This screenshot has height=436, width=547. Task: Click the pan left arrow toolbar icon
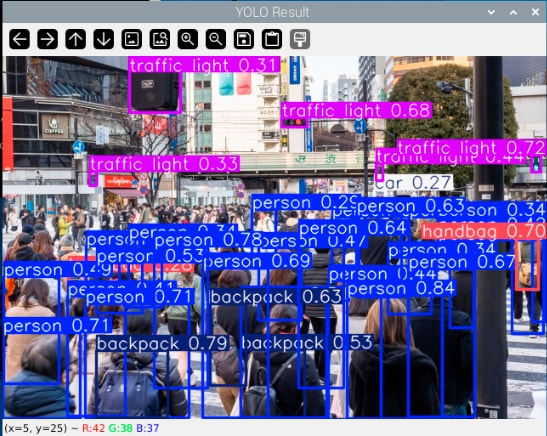pyautogui.click(x=20, y=39)
